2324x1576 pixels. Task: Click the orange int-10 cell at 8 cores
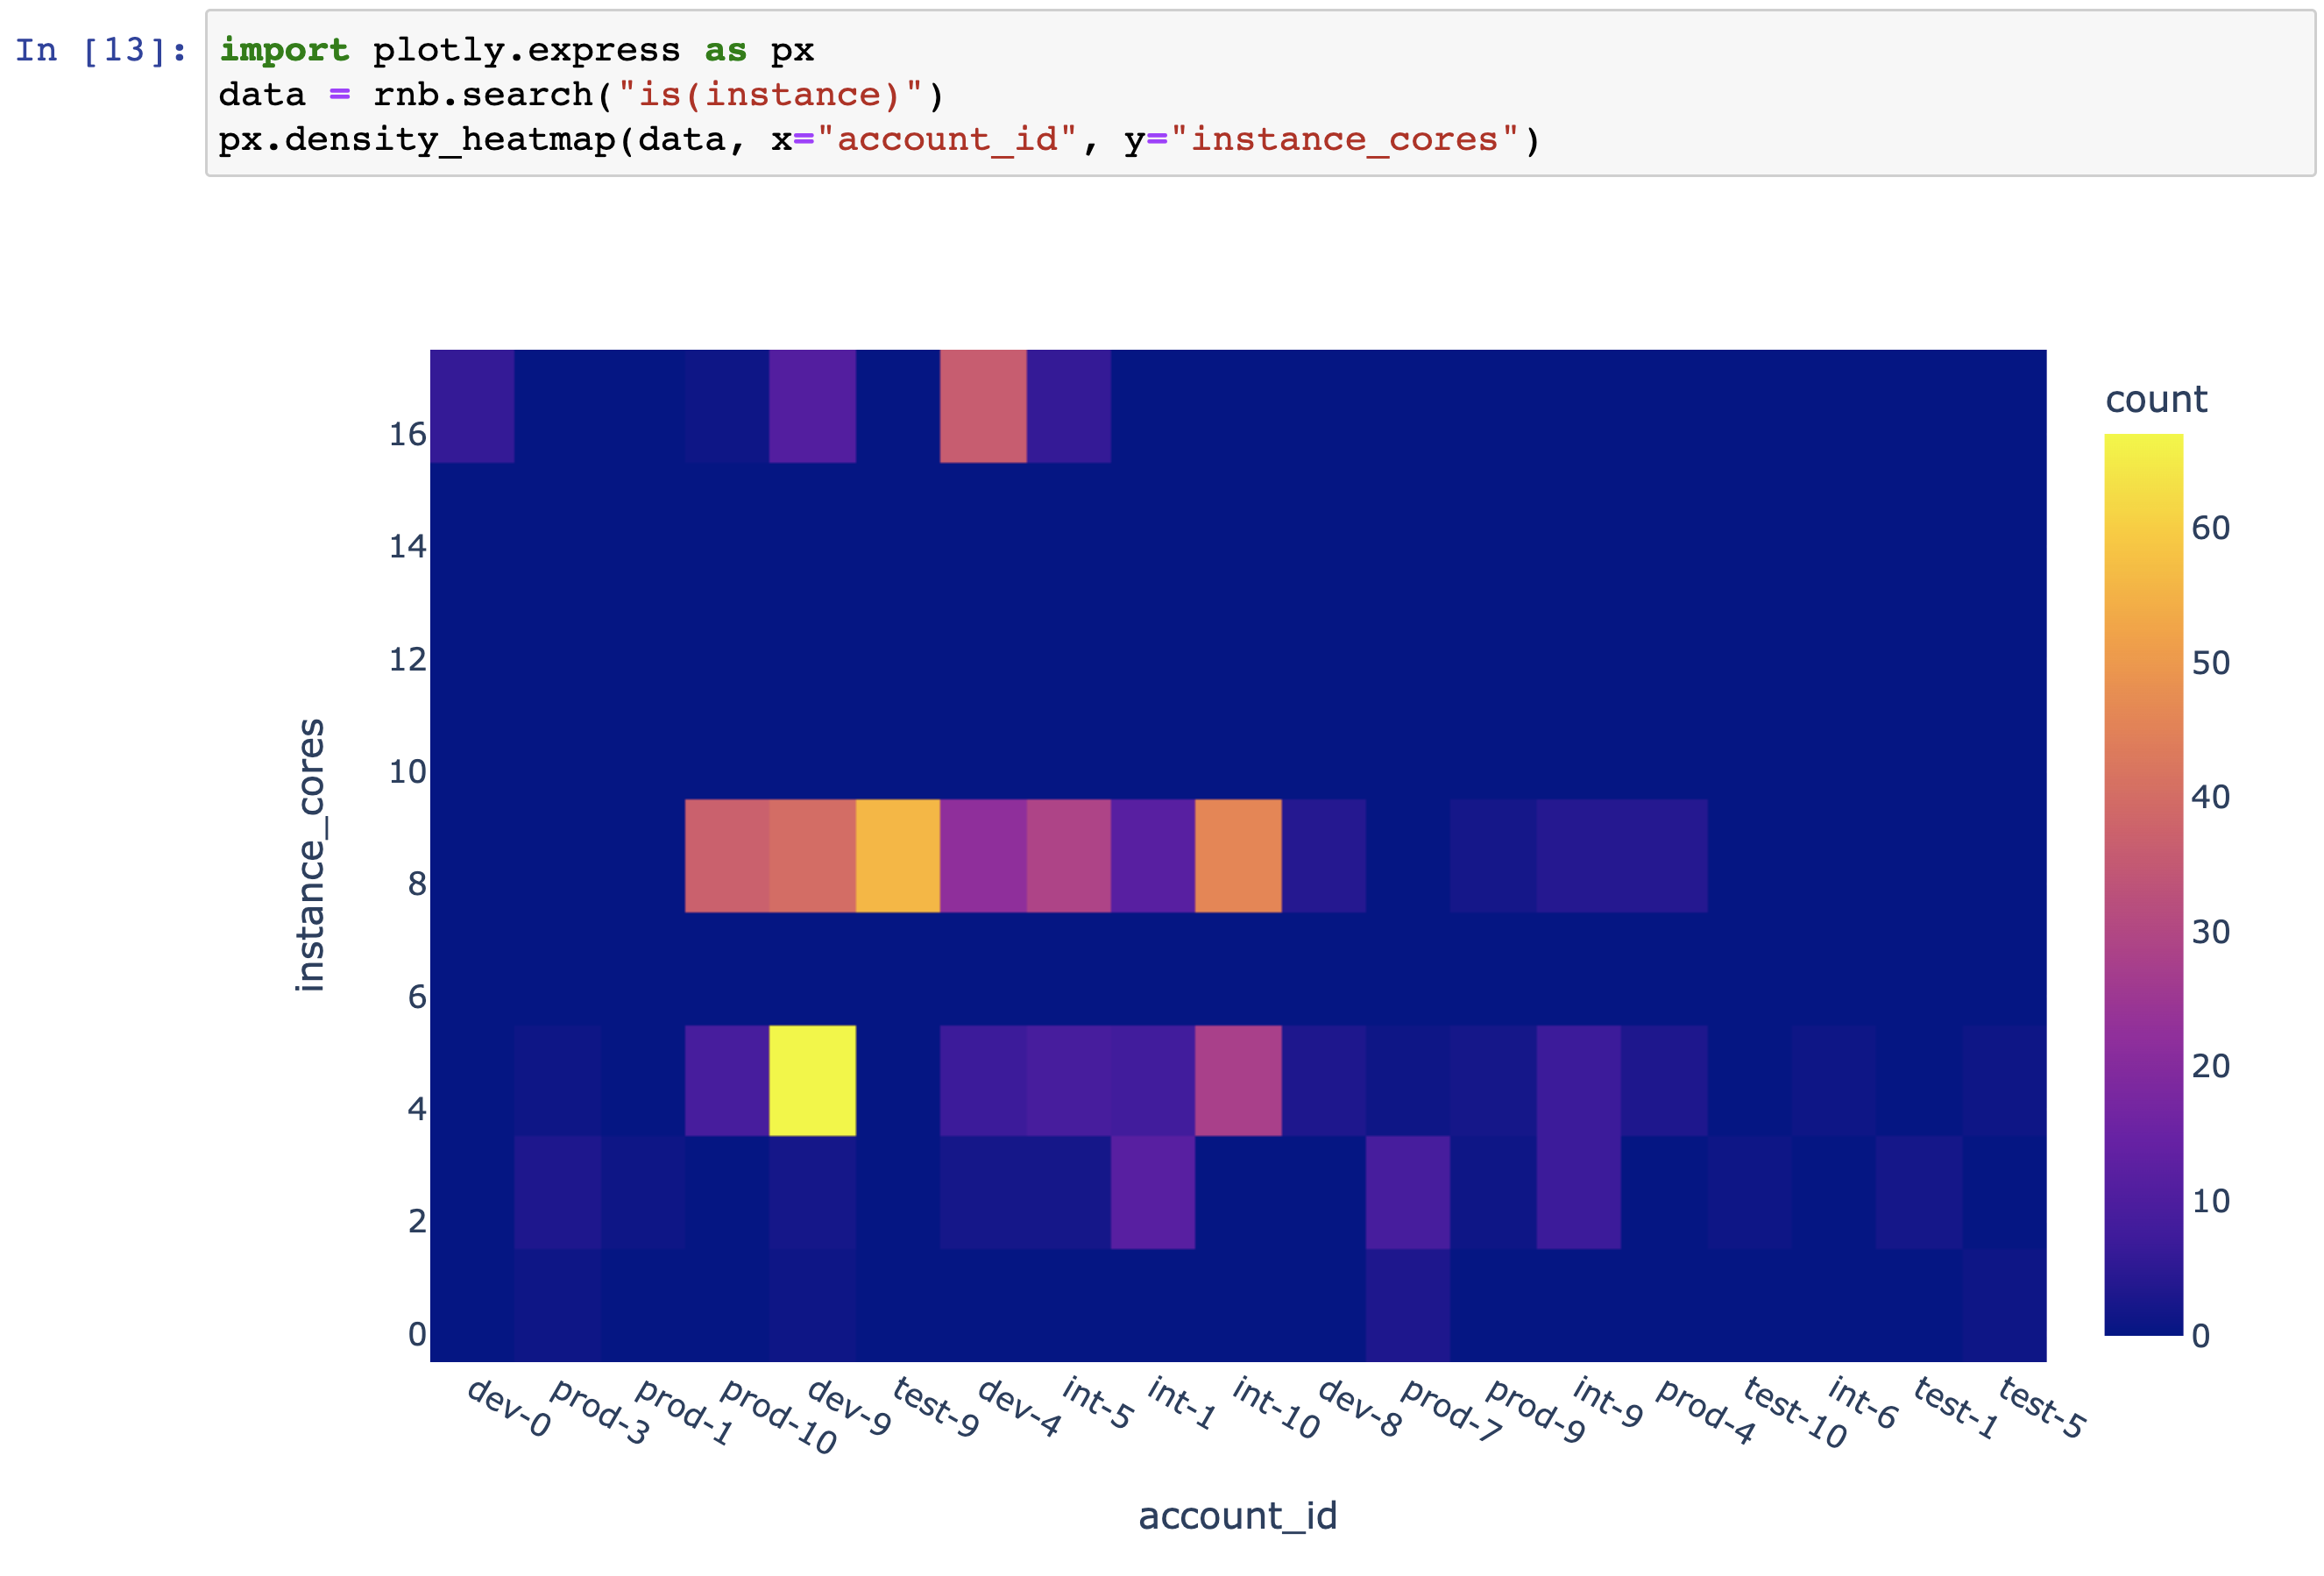[x=1238, y=855]
